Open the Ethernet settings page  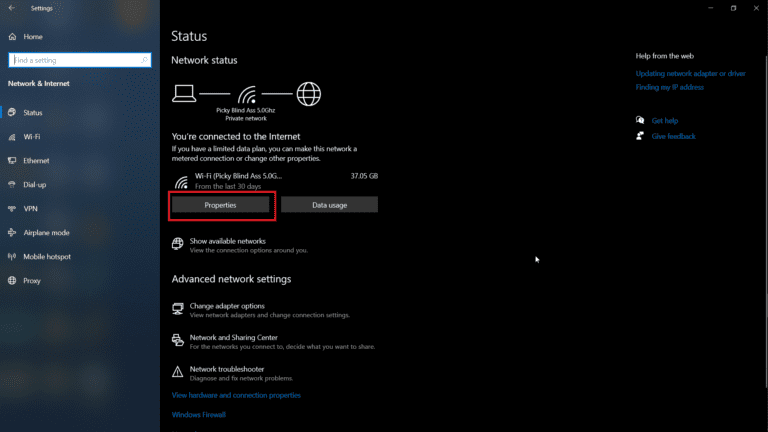point(36,161)
